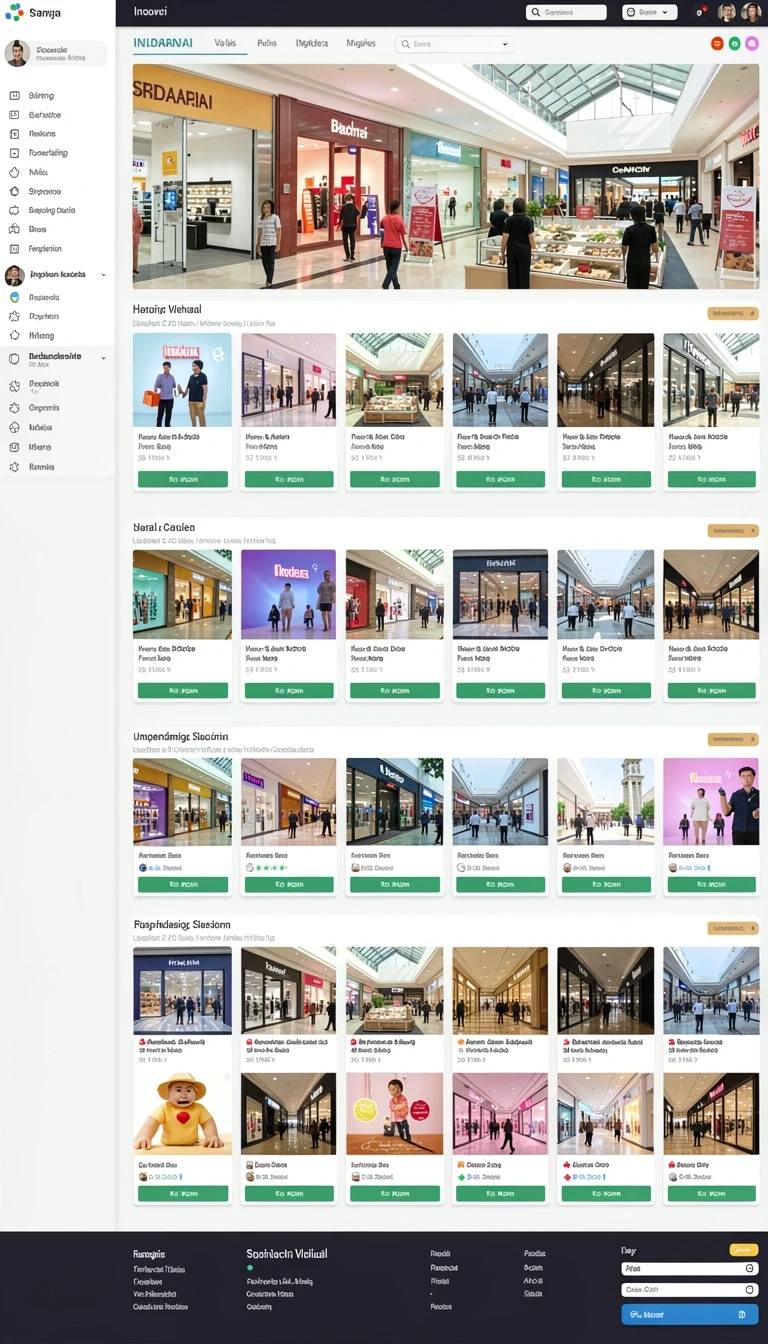Collapse the 'Bndanolooiite' sidebar group chevron
The width and height of the screenshot is (768, 1344).
(103, 356)
